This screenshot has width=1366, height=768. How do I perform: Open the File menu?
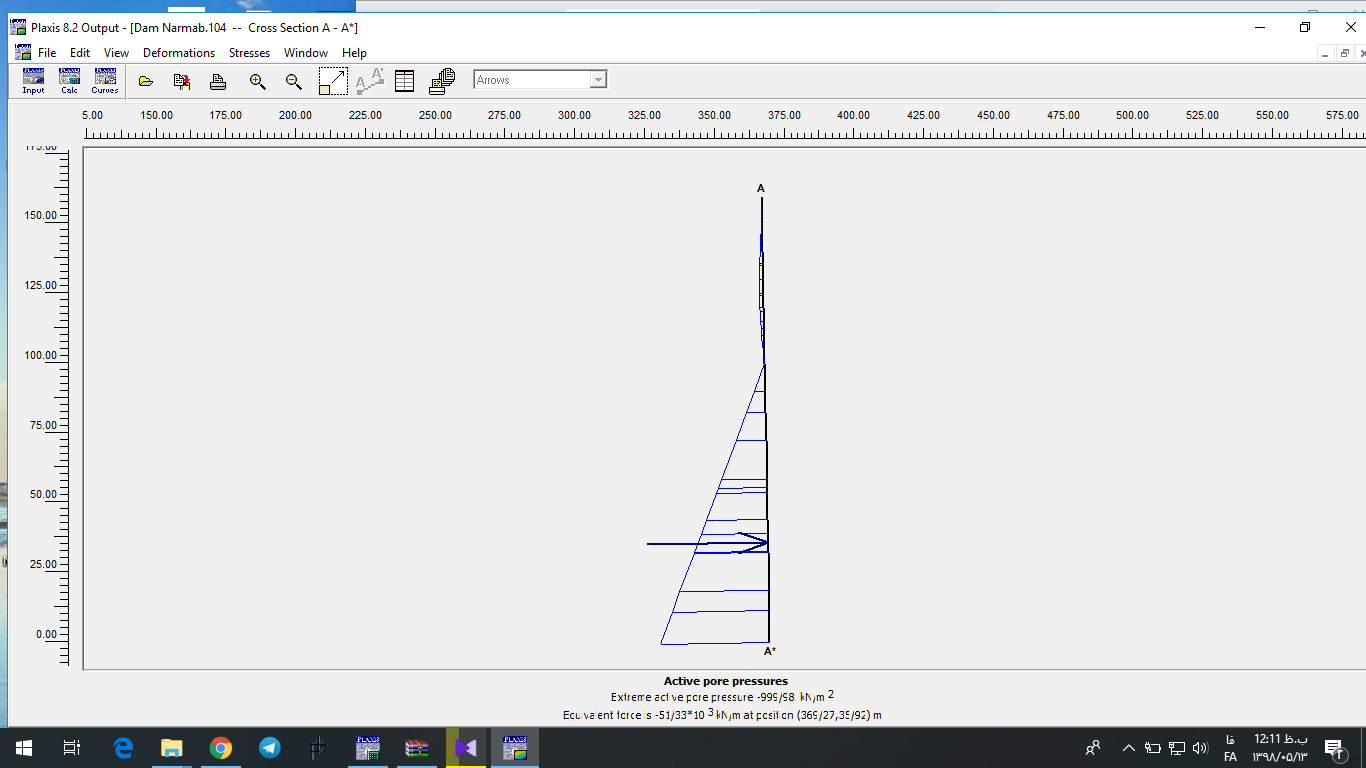[x=47, y=53]
